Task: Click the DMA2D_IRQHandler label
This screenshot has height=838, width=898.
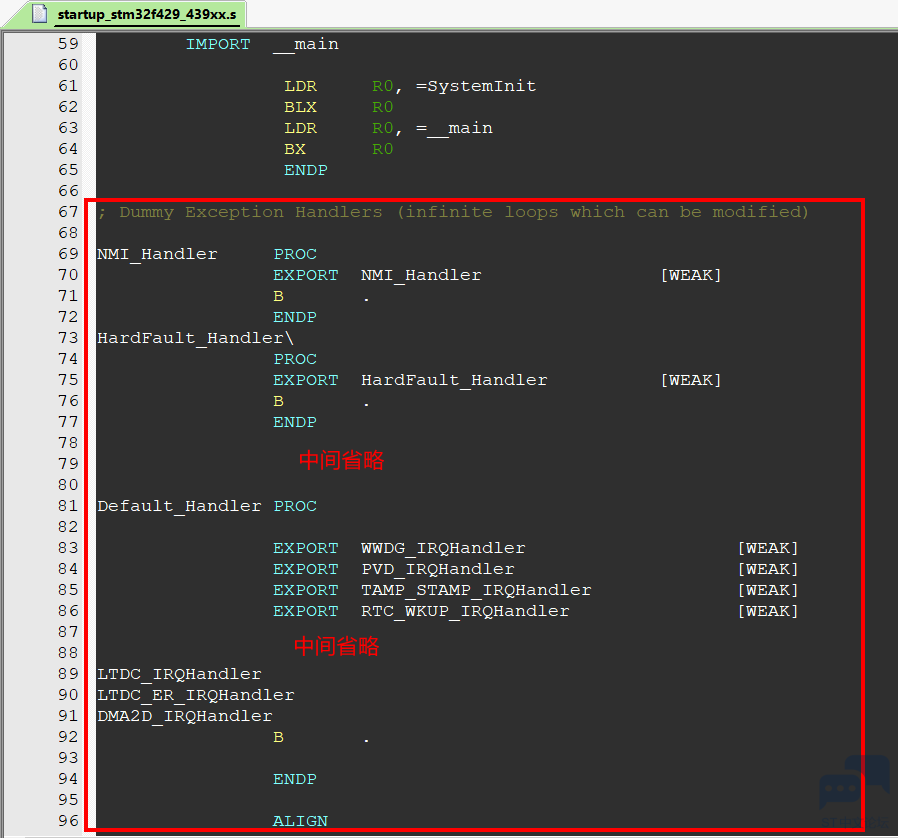Action: coord(184,716)
